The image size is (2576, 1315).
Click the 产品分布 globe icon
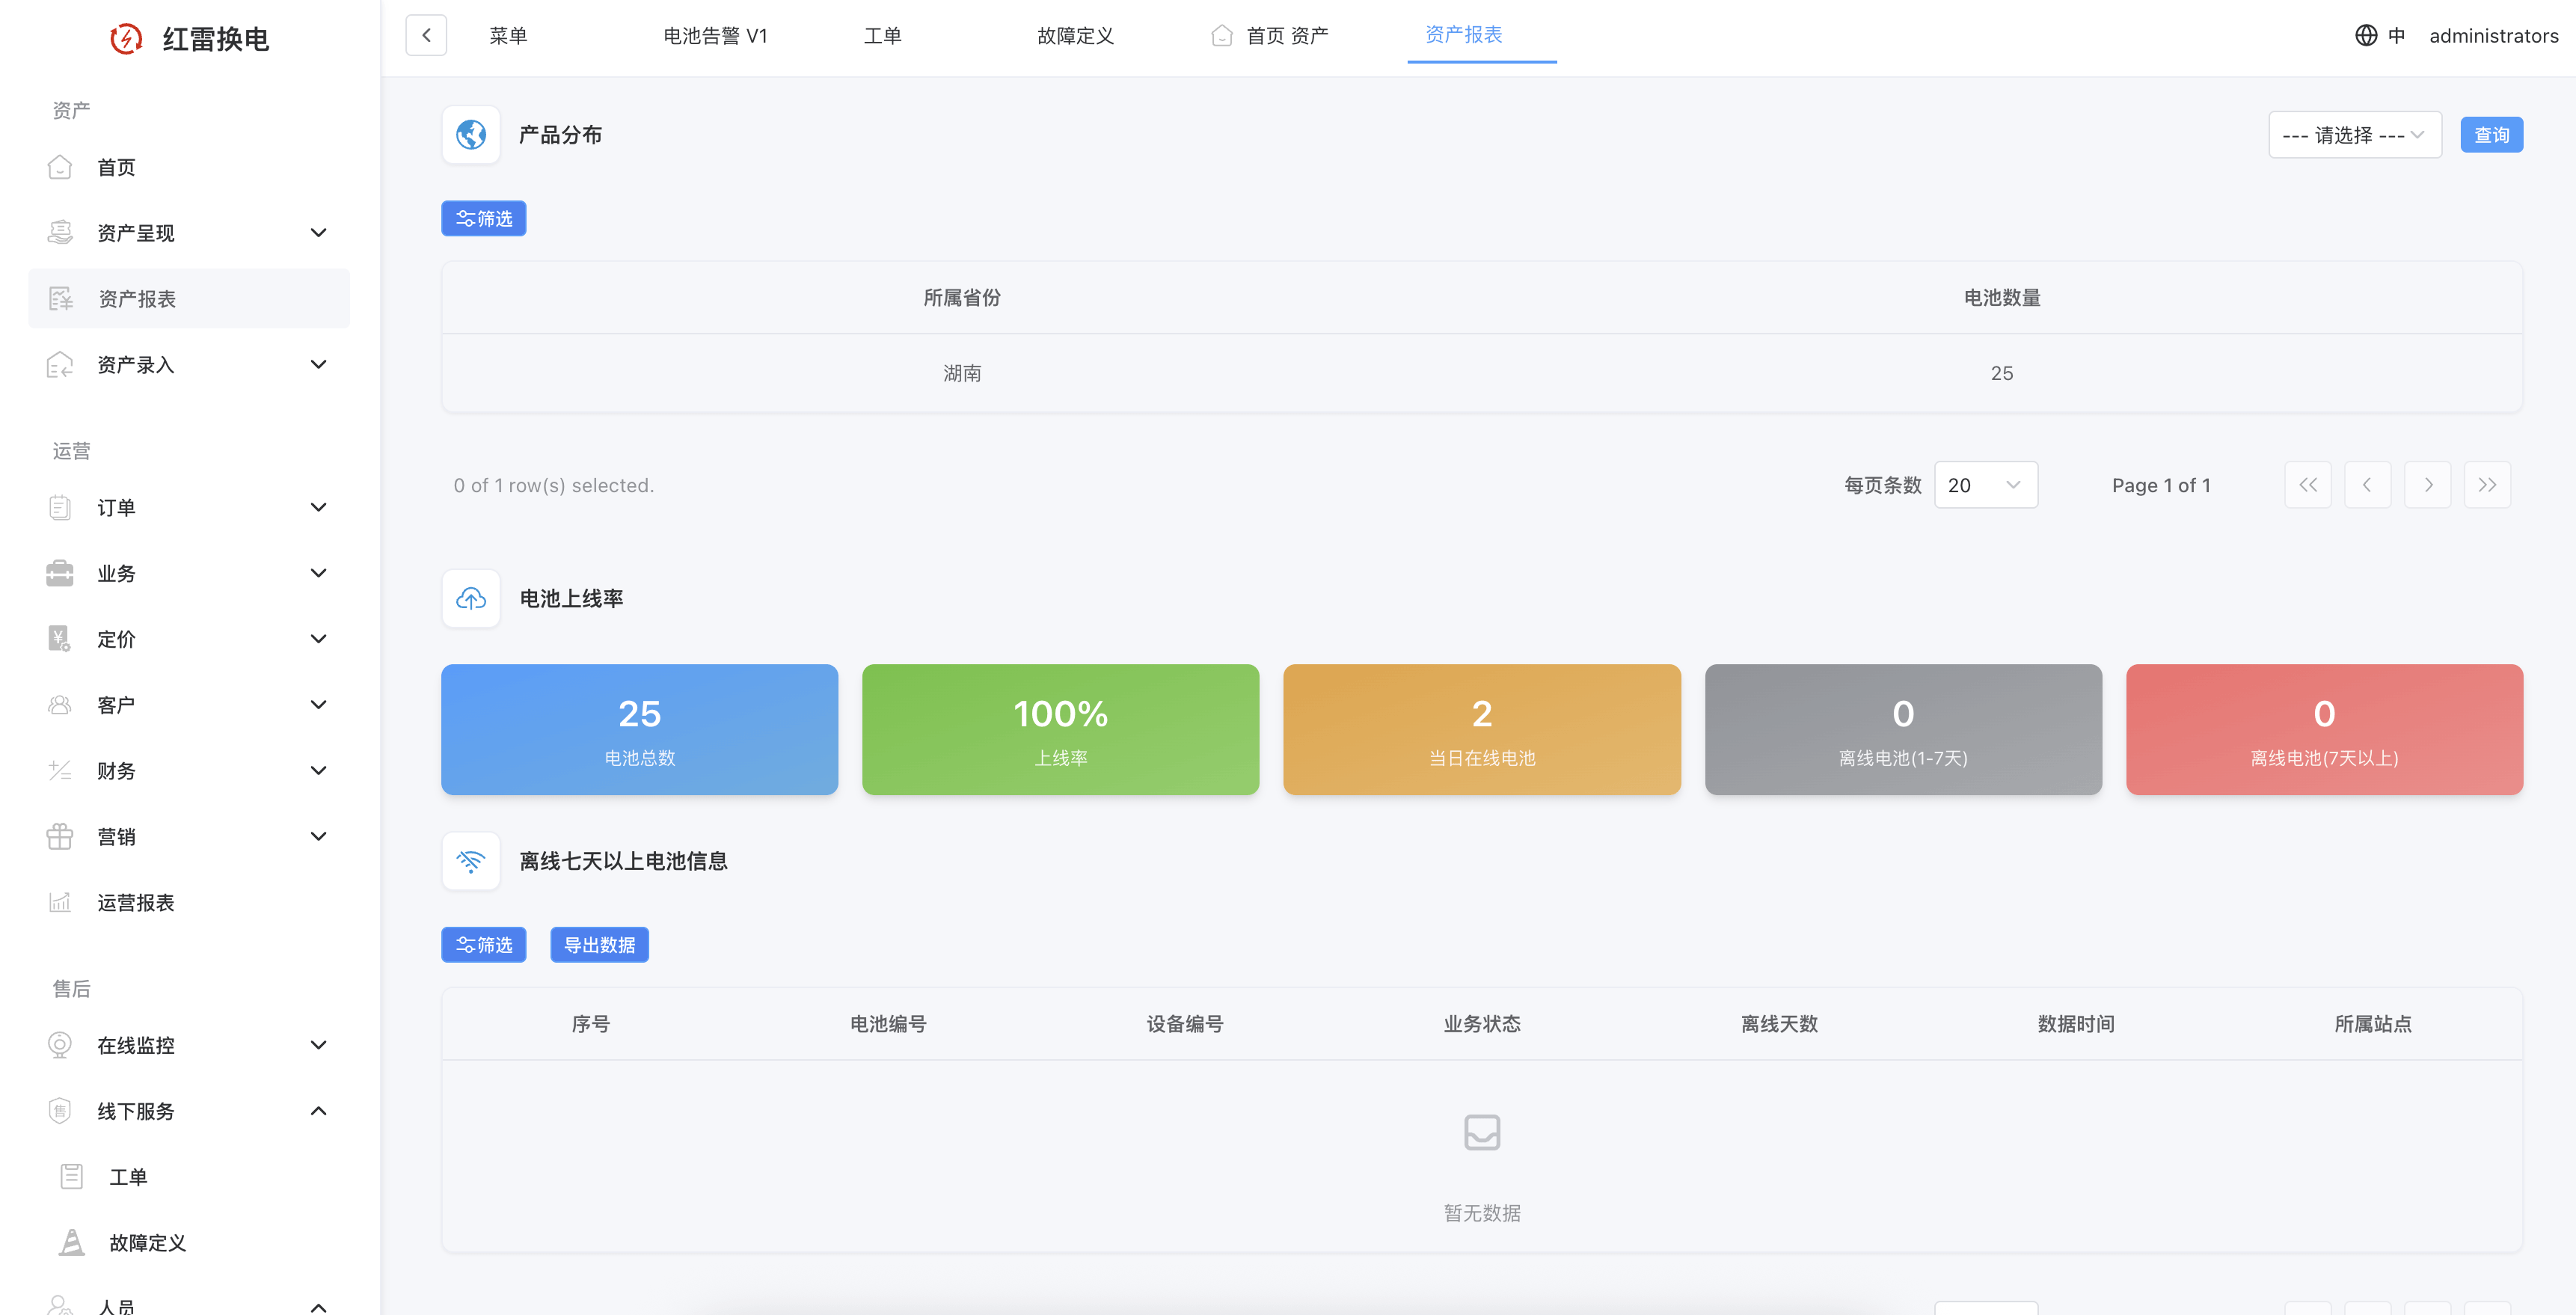pyautogui.click(x=471, y=135)
